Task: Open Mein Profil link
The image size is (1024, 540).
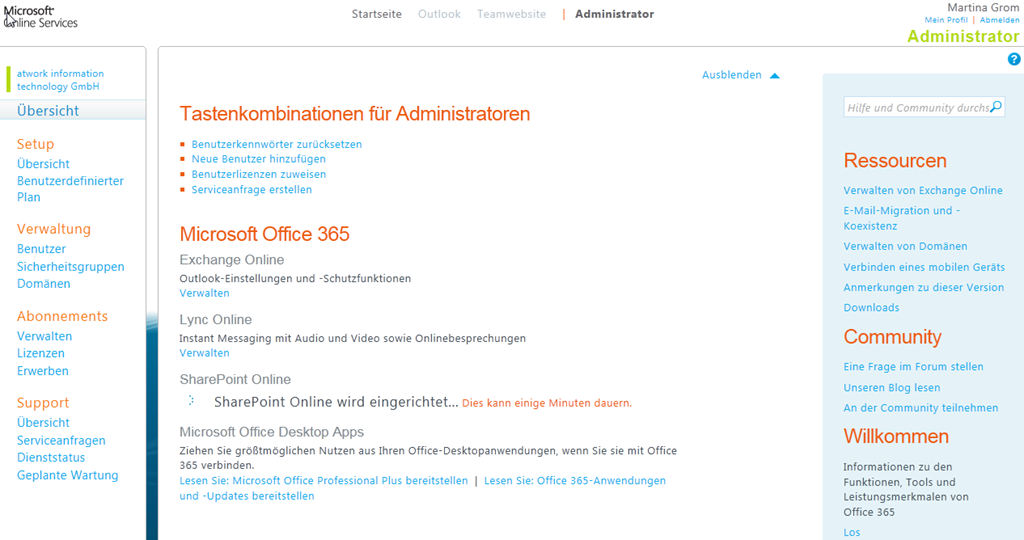Action: point(946,20)
